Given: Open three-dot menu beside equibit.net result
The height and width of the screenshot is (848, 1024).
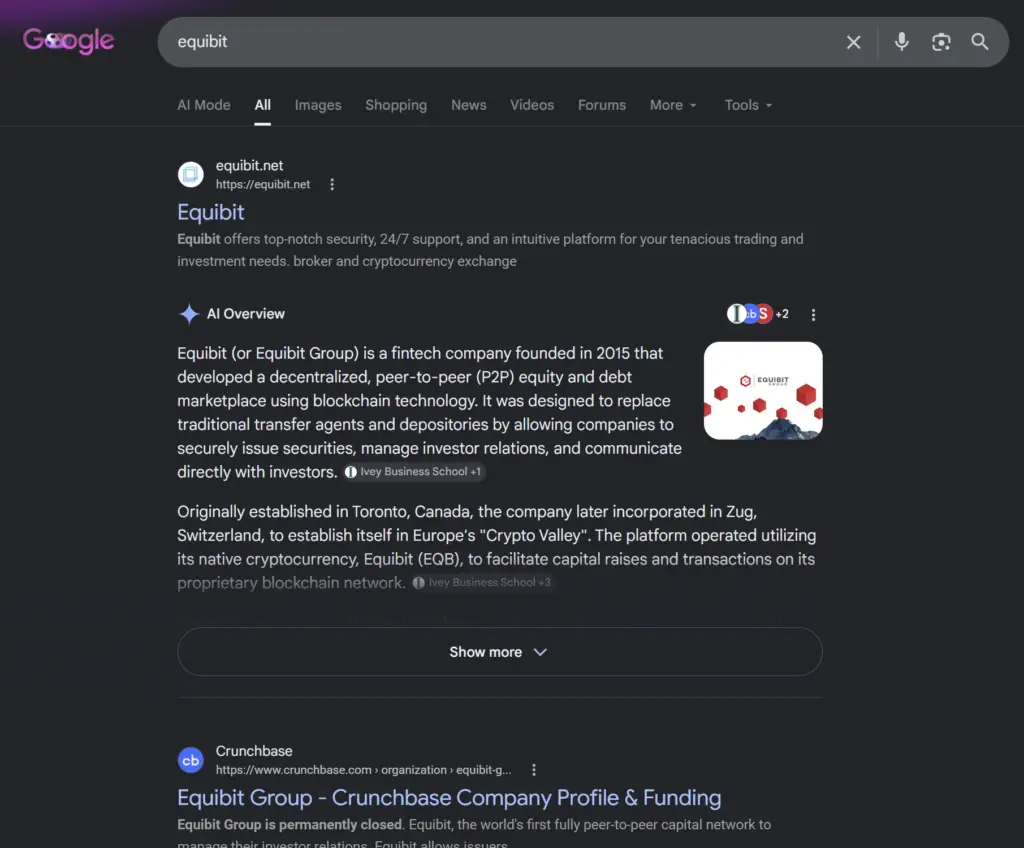Looking at the screenshot, I should (332, 184).
